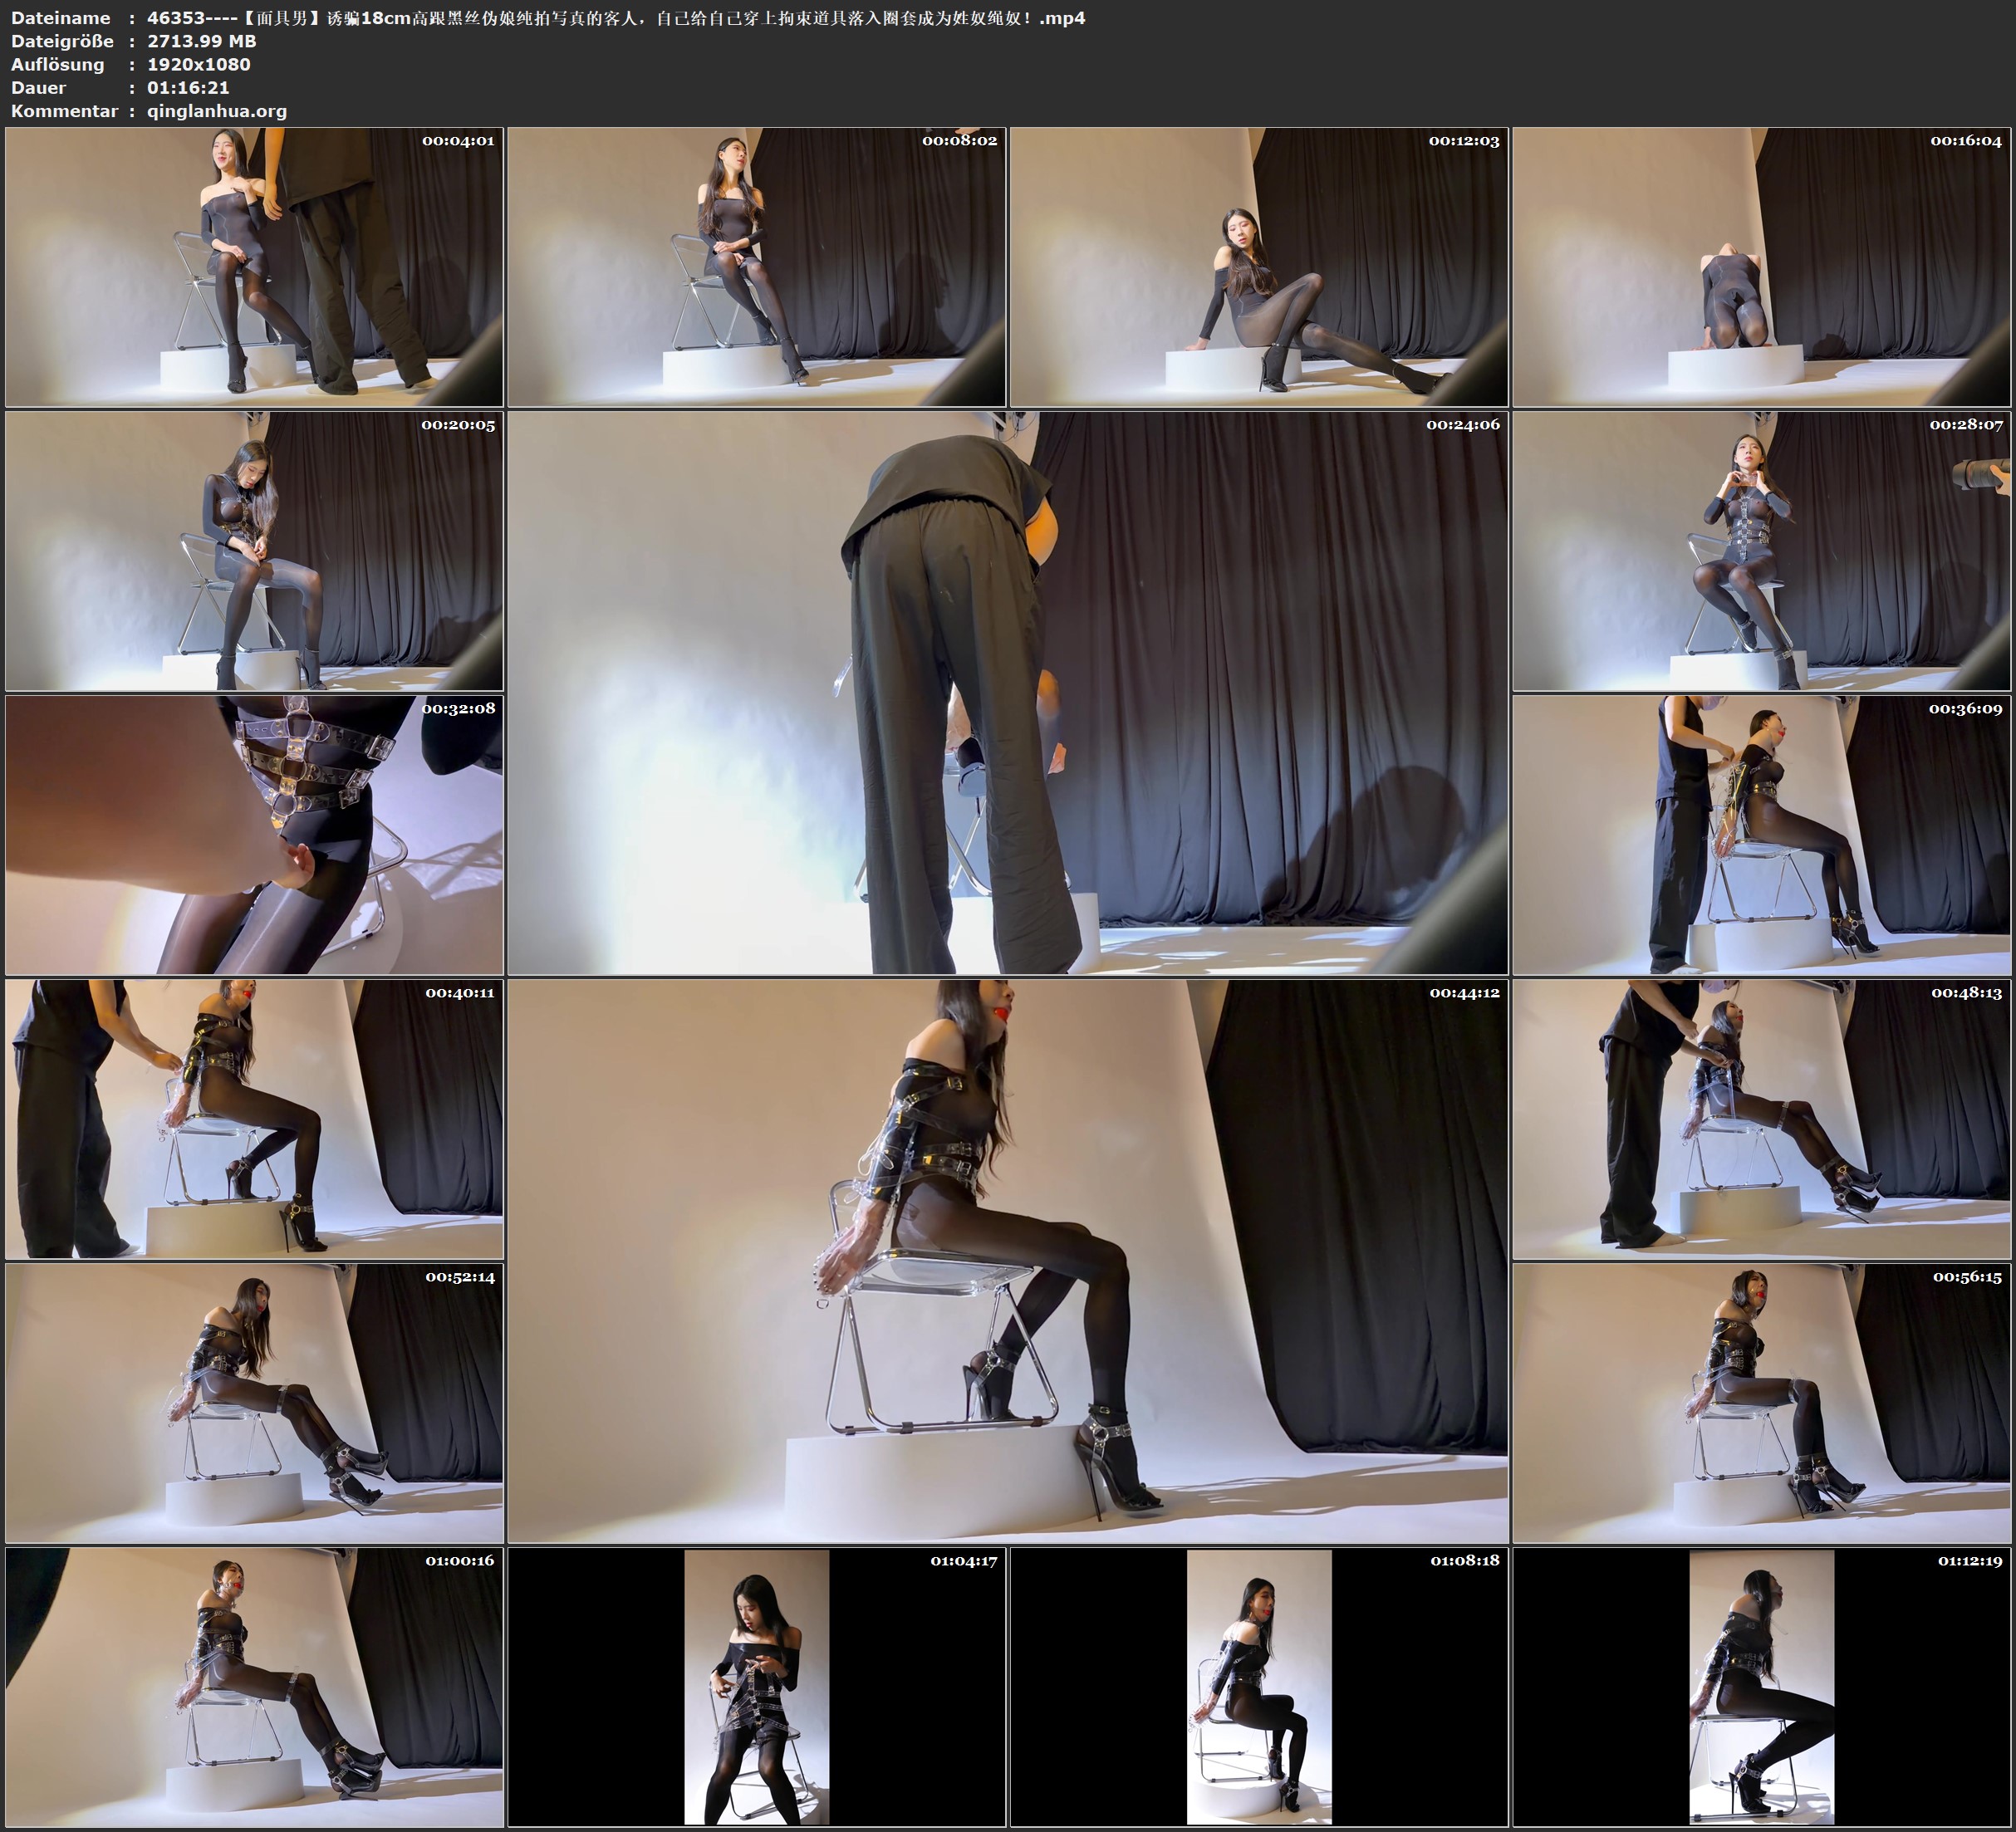The image size is (2016, 1832).
Task: Open the frame at timestamp 00:52:14
Action: click(x=254, y=1403)
